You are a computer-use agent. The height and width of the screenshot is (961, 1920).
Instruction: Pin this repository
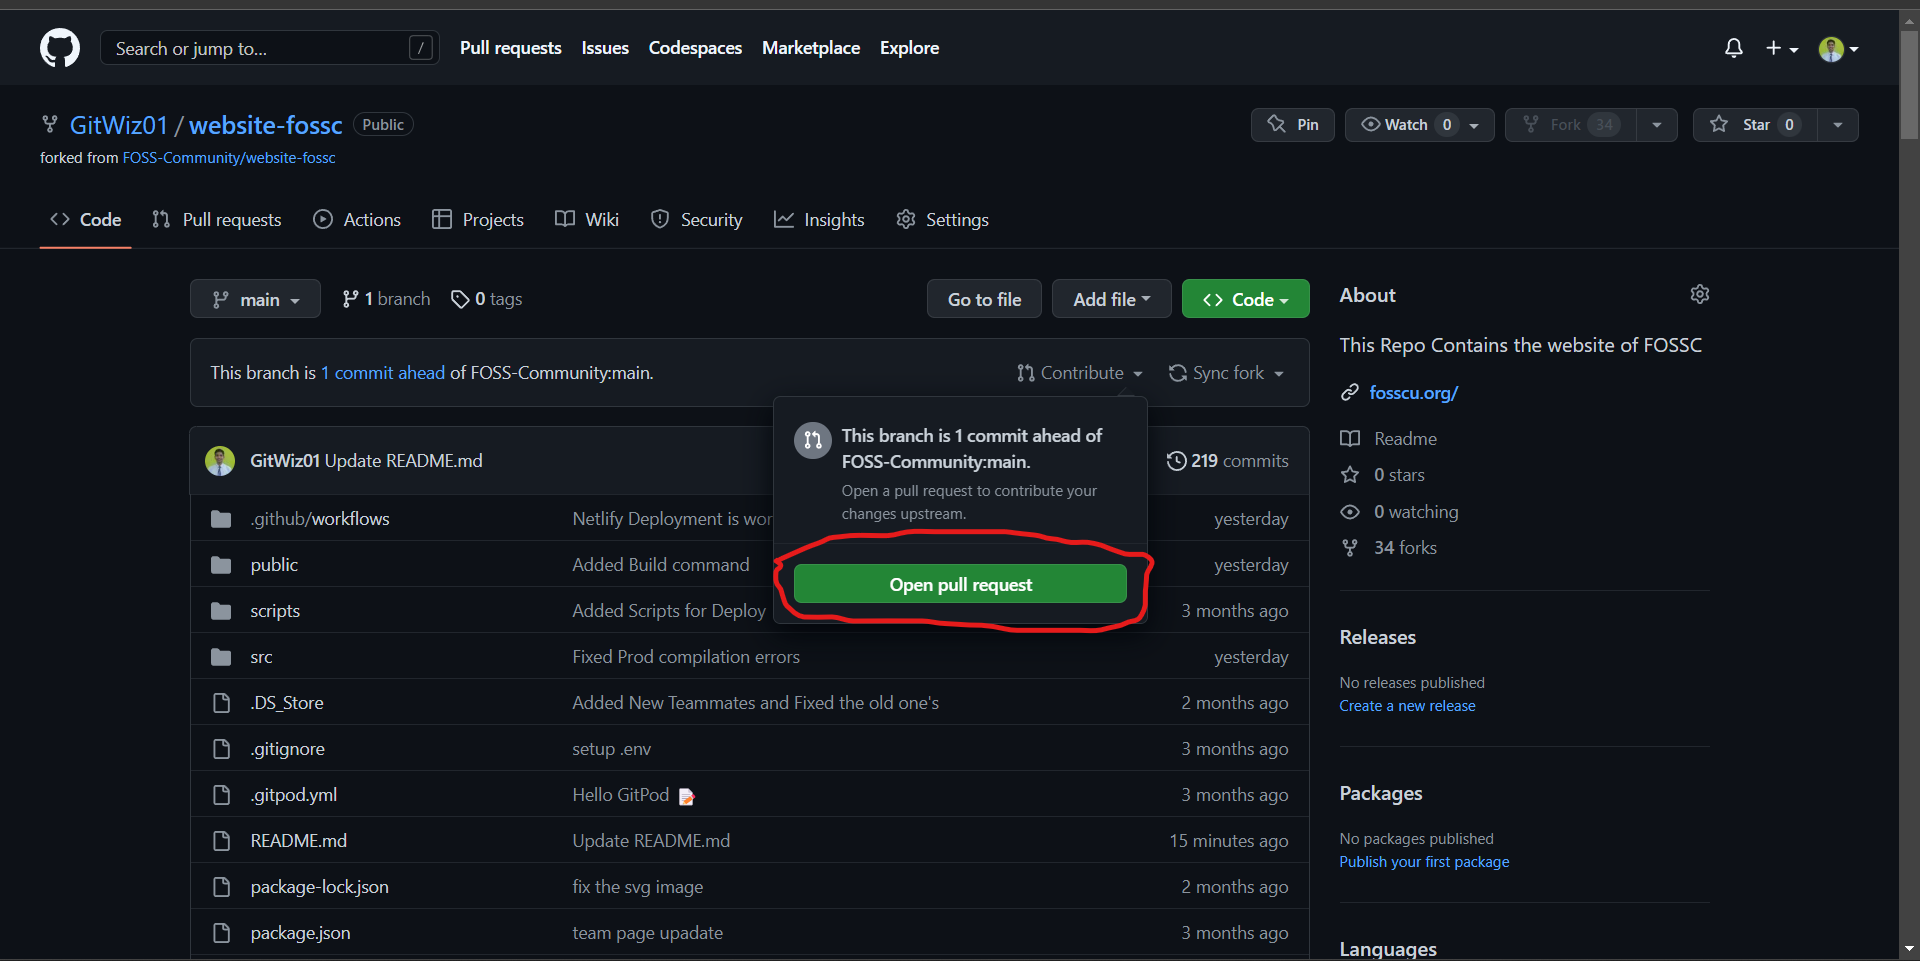pos(1293,125)
